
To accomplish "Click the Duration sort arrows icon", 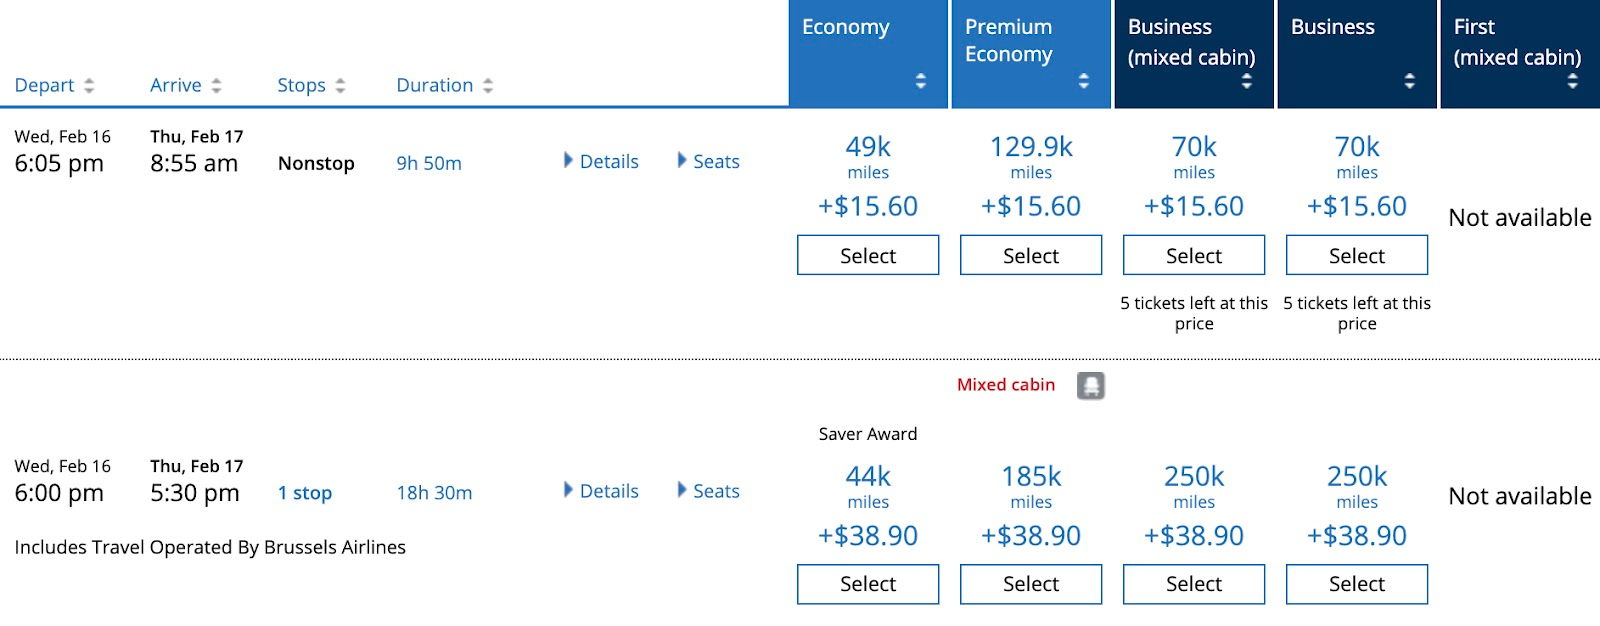I will 488,86.
